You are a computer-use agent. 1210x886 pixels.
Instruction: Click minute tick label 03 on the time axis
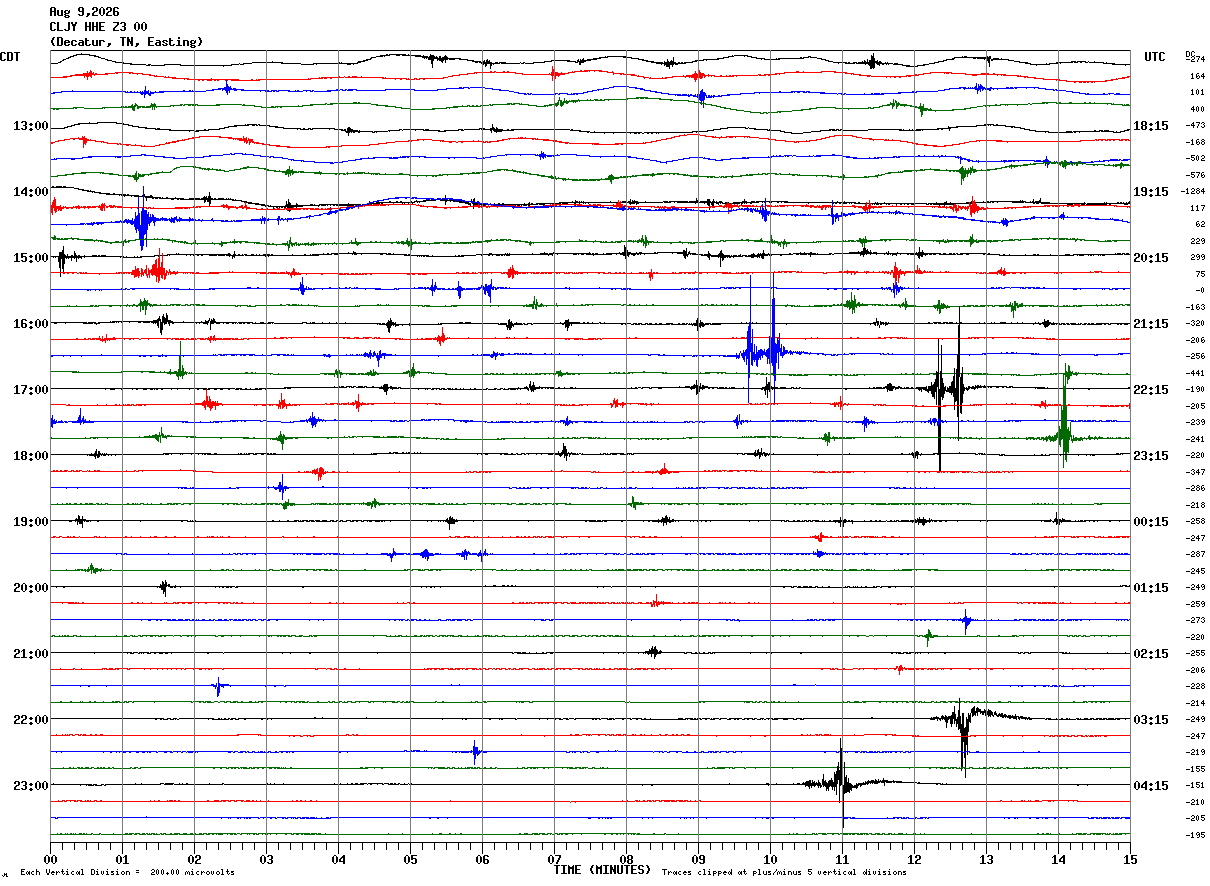(266, 859)
